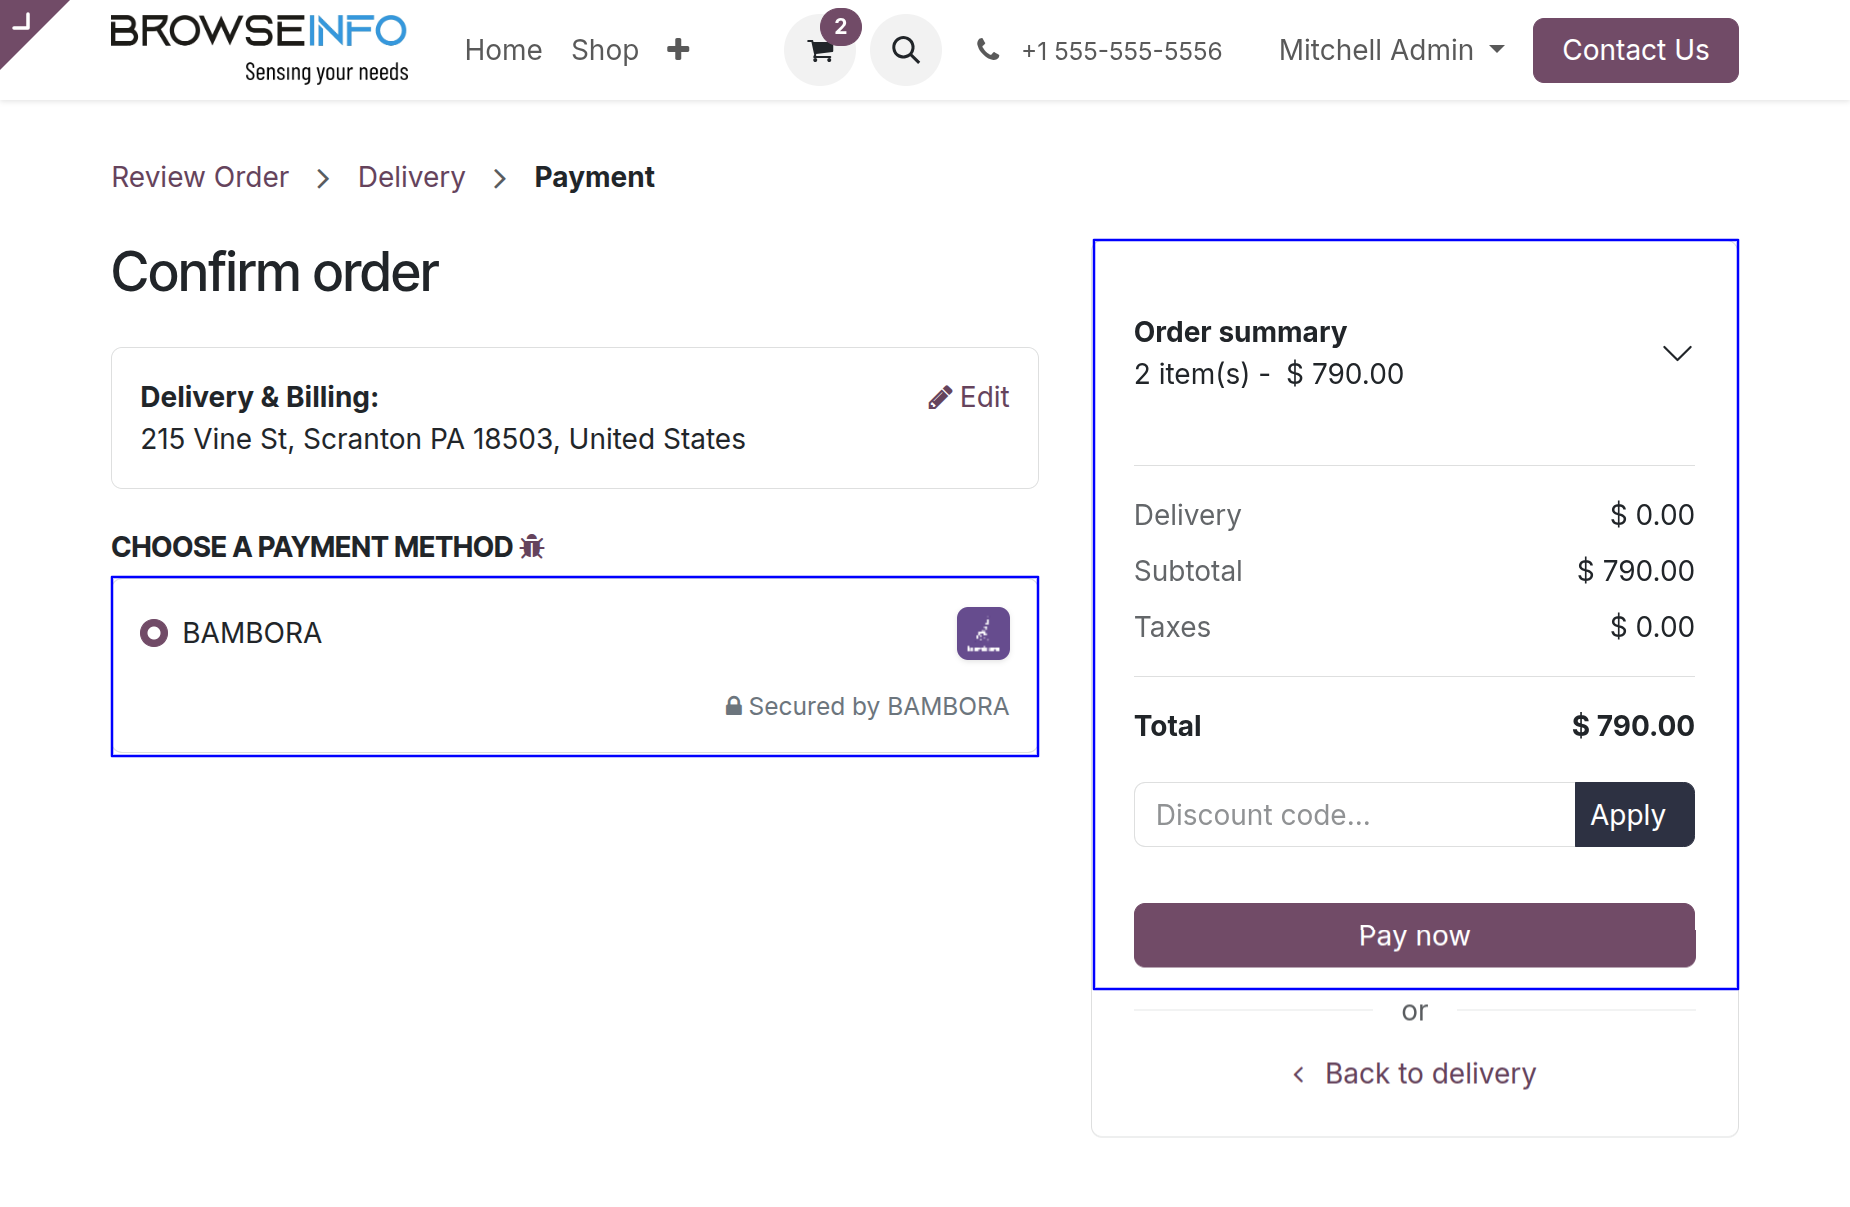Viewport: 1850px width, 1207px height.
Task: Click the Pay now button
Action: (x=1414, y=935)
